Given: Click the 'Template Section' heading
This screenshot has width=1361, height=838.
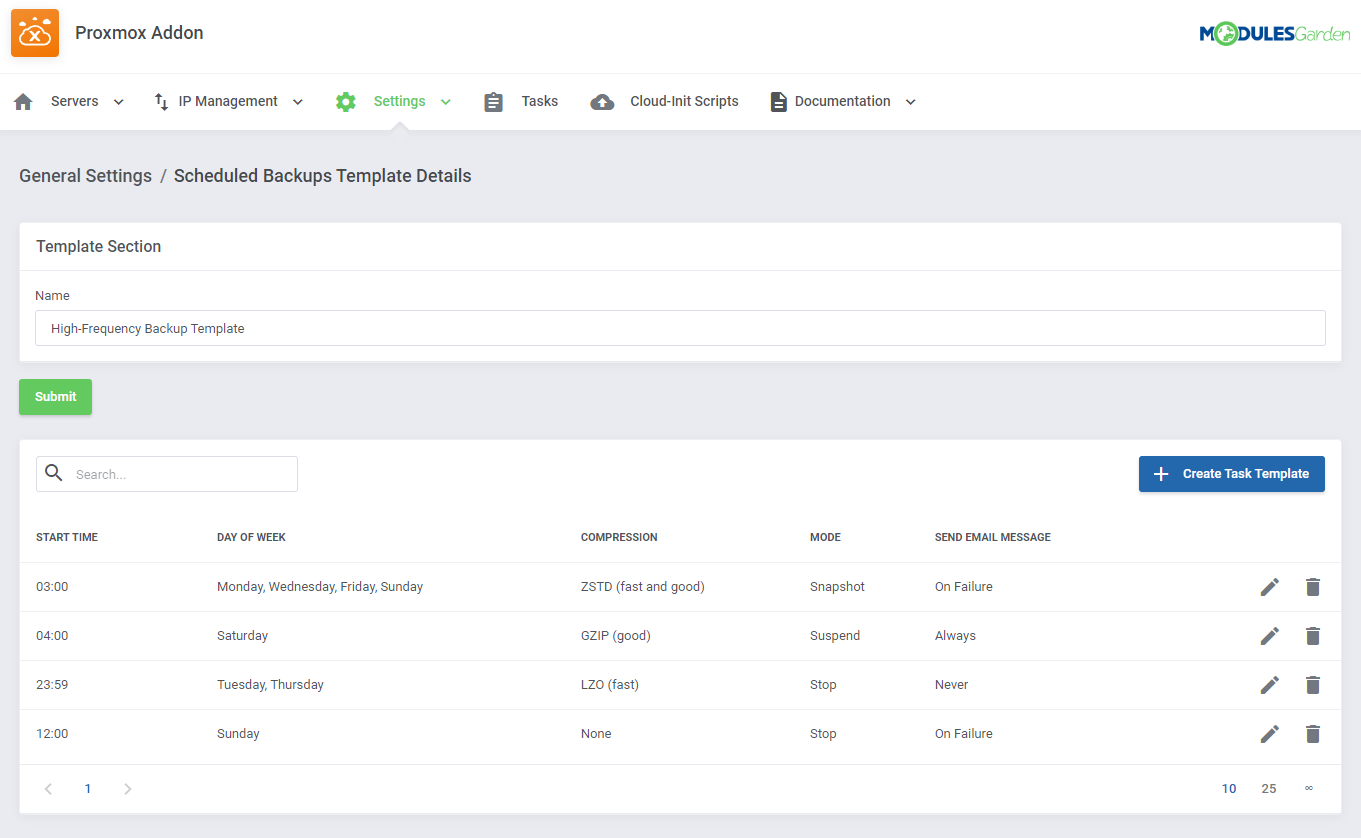Looking at the screenshot, I should click(99, 246).
